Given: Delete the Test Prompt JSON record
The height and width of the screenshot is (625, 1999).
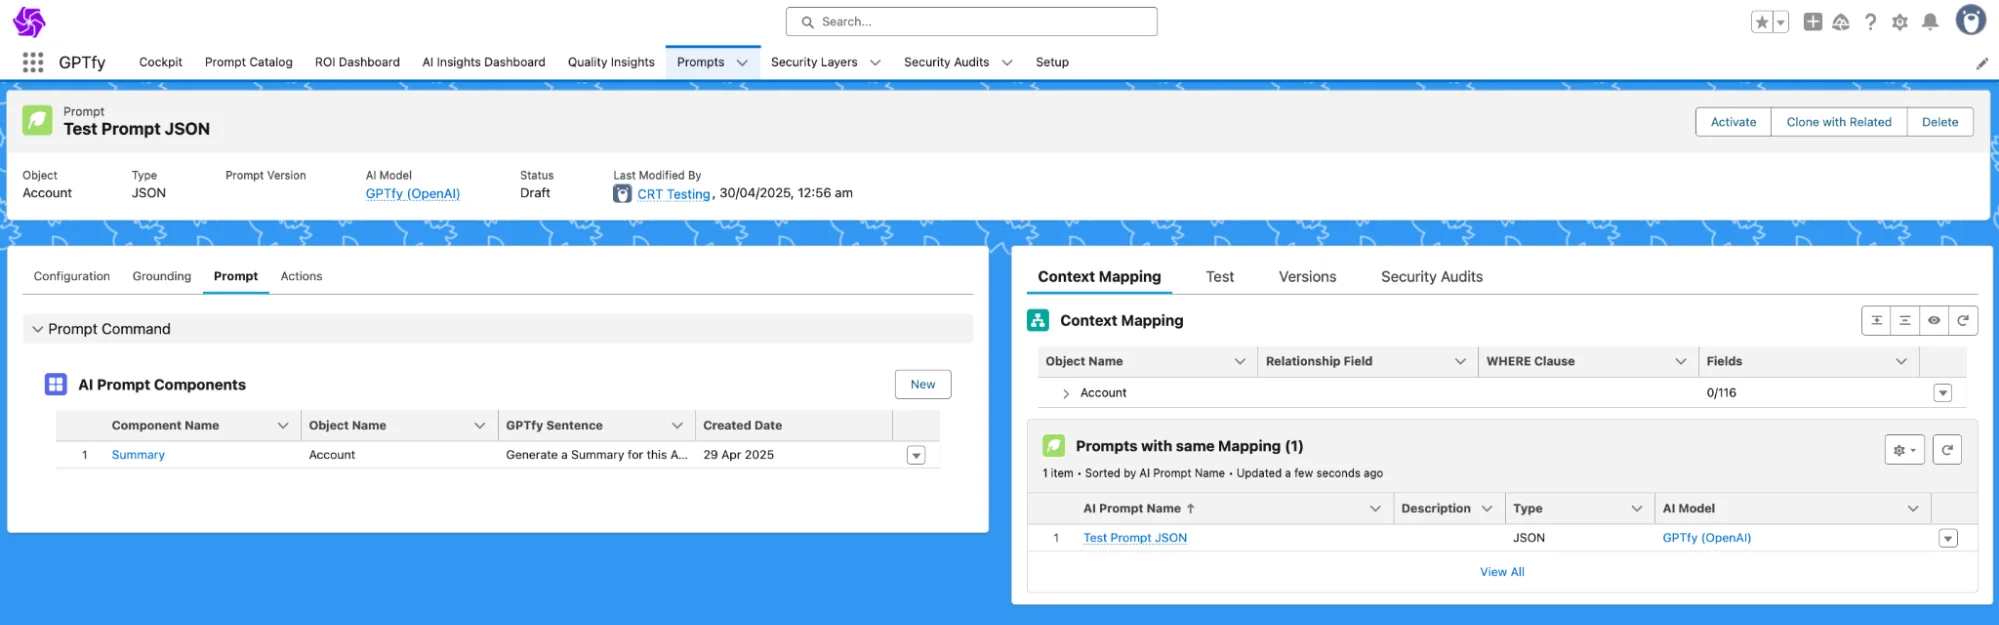Looking at the screenshot, I should pos(1940,122).
